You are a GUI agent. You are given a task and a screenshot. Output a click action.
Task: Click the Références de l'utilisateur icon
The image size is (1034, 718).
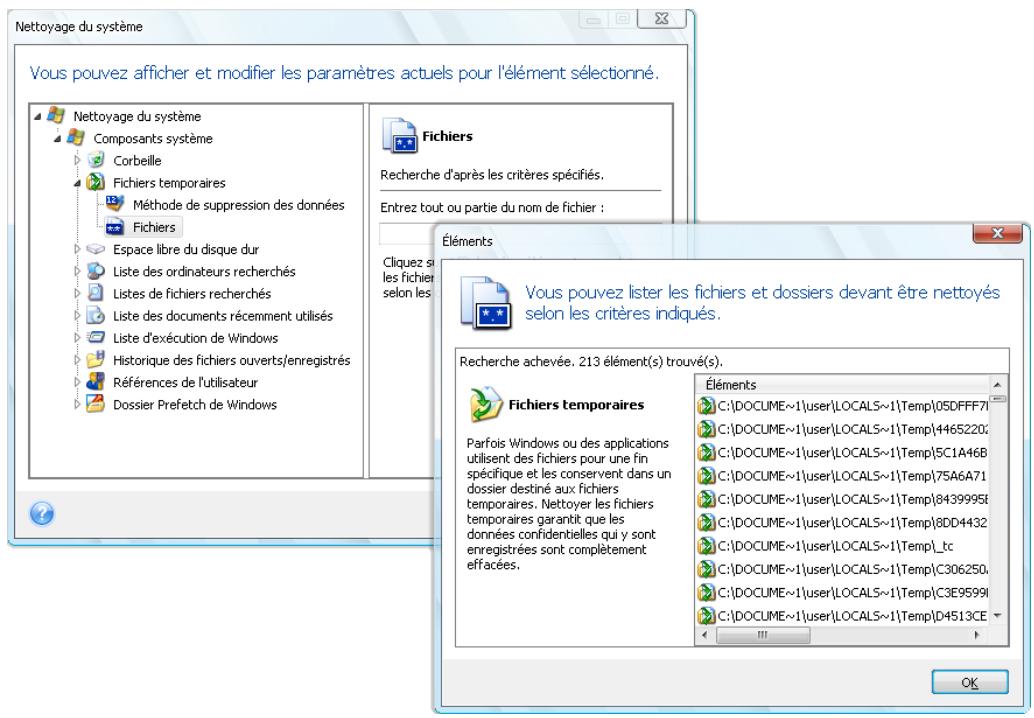[96, 382]
